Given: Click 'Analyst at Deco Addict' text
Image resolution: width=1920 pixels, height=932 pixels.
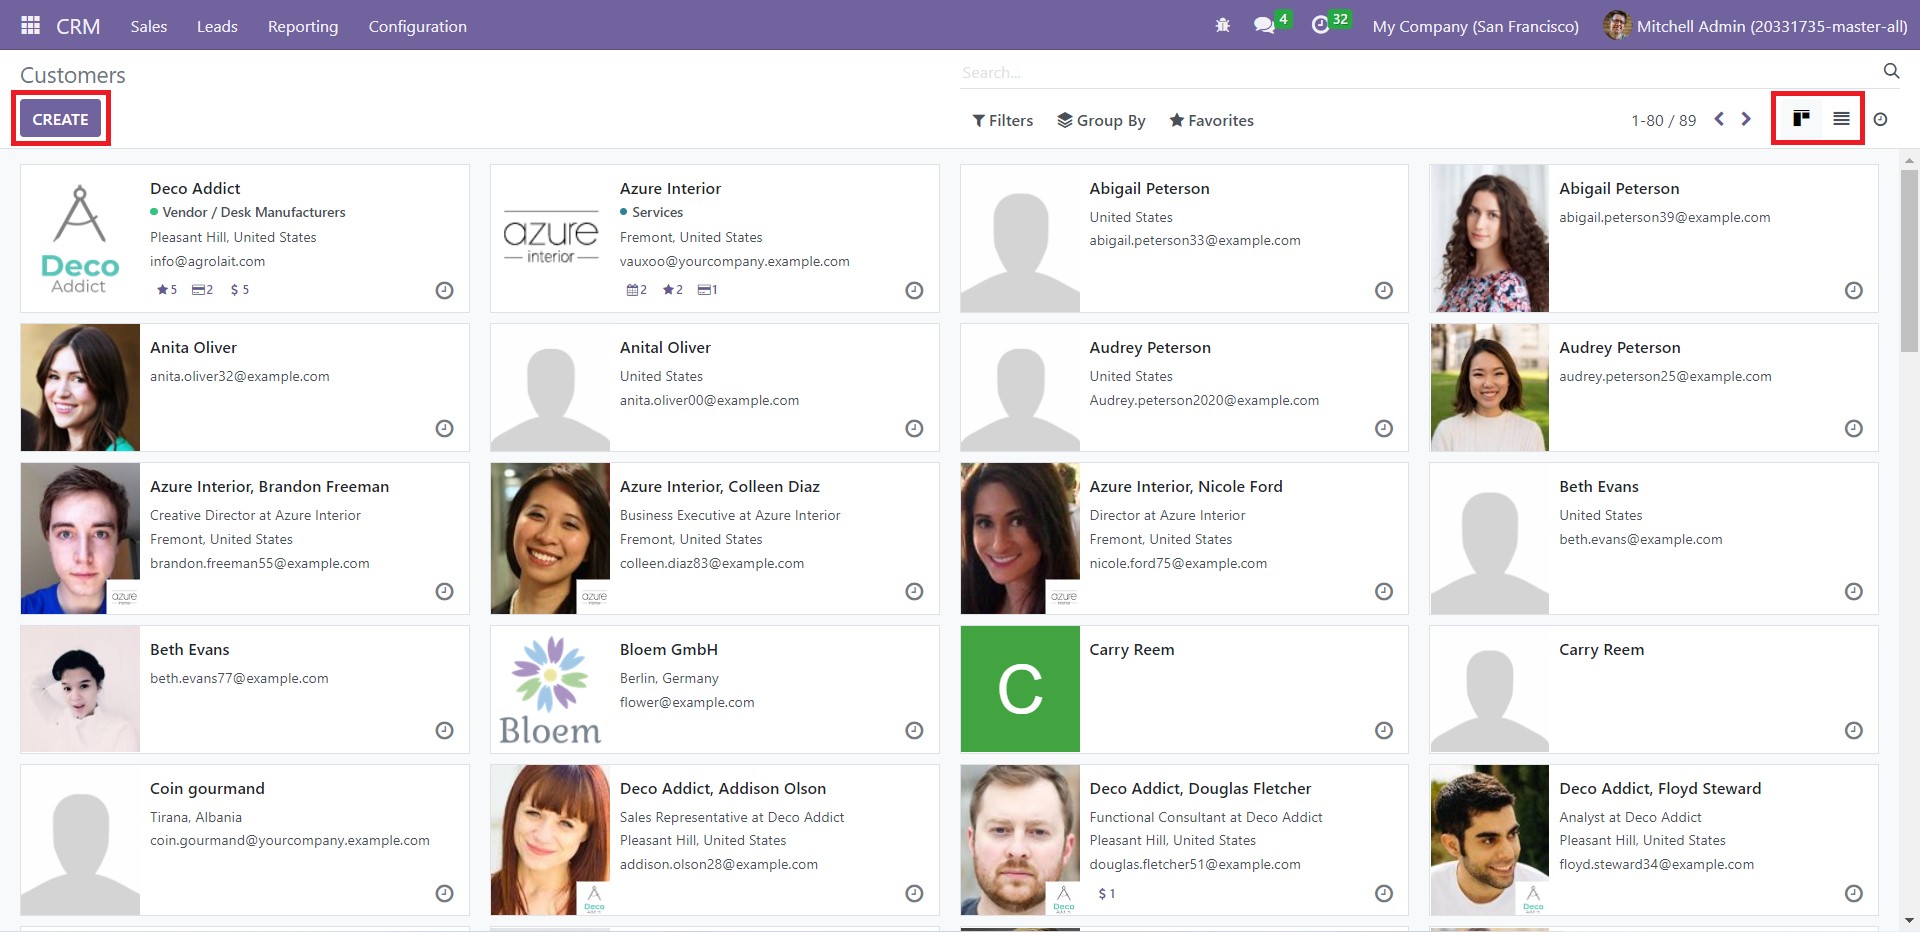Looking at the screenshot, I should [1630, 817].
